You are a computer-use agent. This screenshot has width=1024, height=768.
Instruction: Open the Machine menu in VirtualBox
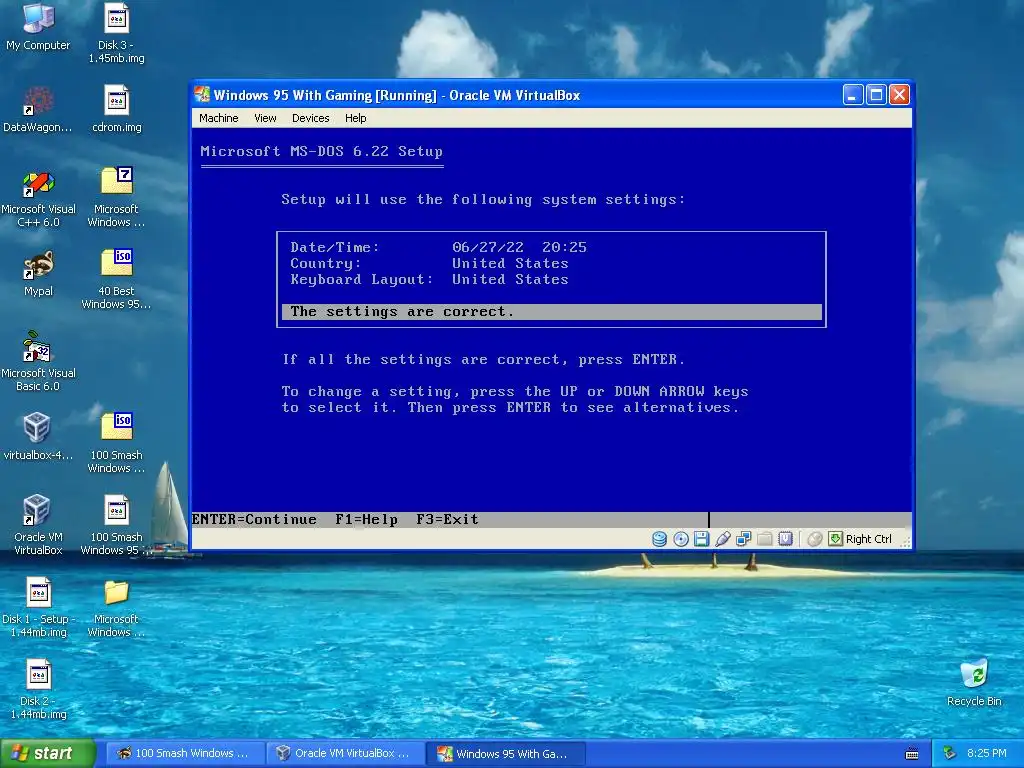click(x=218, y=118)
